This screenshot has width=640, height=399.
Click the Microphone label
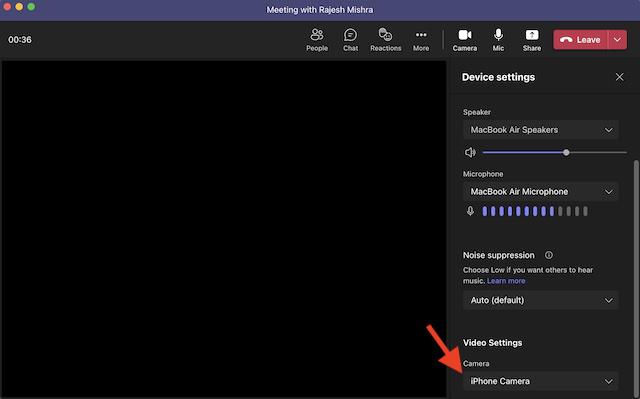483,174
